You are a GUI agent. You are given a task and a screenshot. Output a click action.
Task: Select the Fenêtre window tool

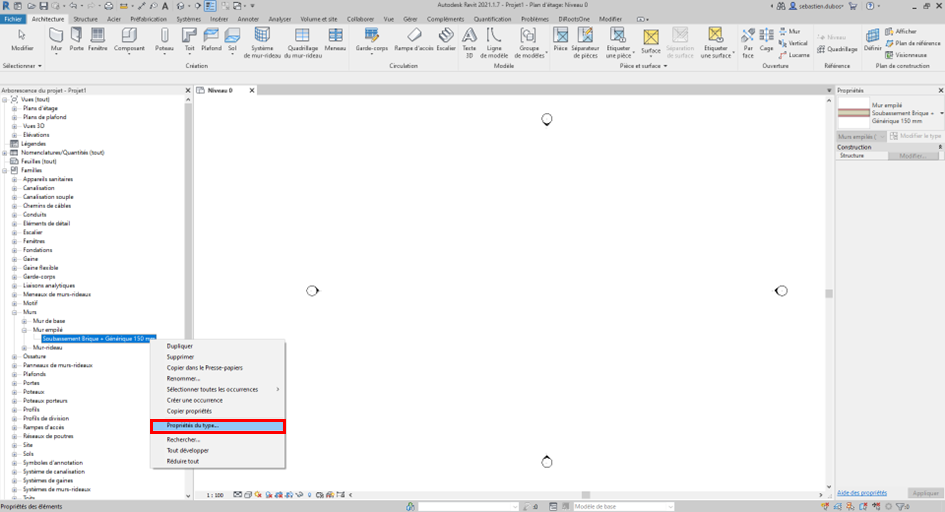[x=98, y=39]
